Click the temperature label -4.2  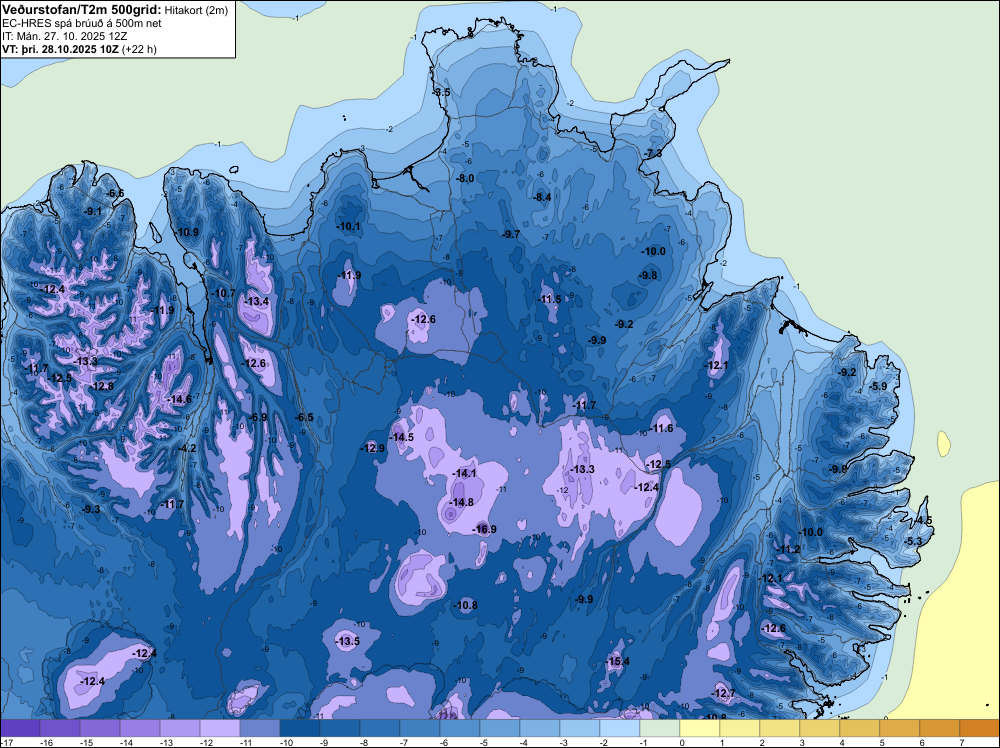(x=188, y=448)
